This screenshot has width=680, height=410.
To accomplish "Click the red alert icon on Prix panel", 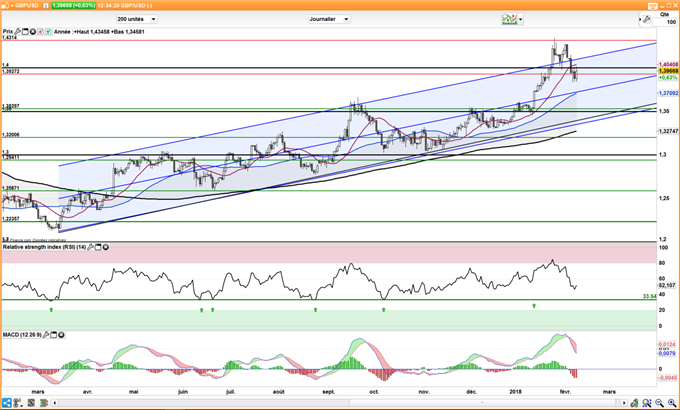I will (x=40, y=32).
